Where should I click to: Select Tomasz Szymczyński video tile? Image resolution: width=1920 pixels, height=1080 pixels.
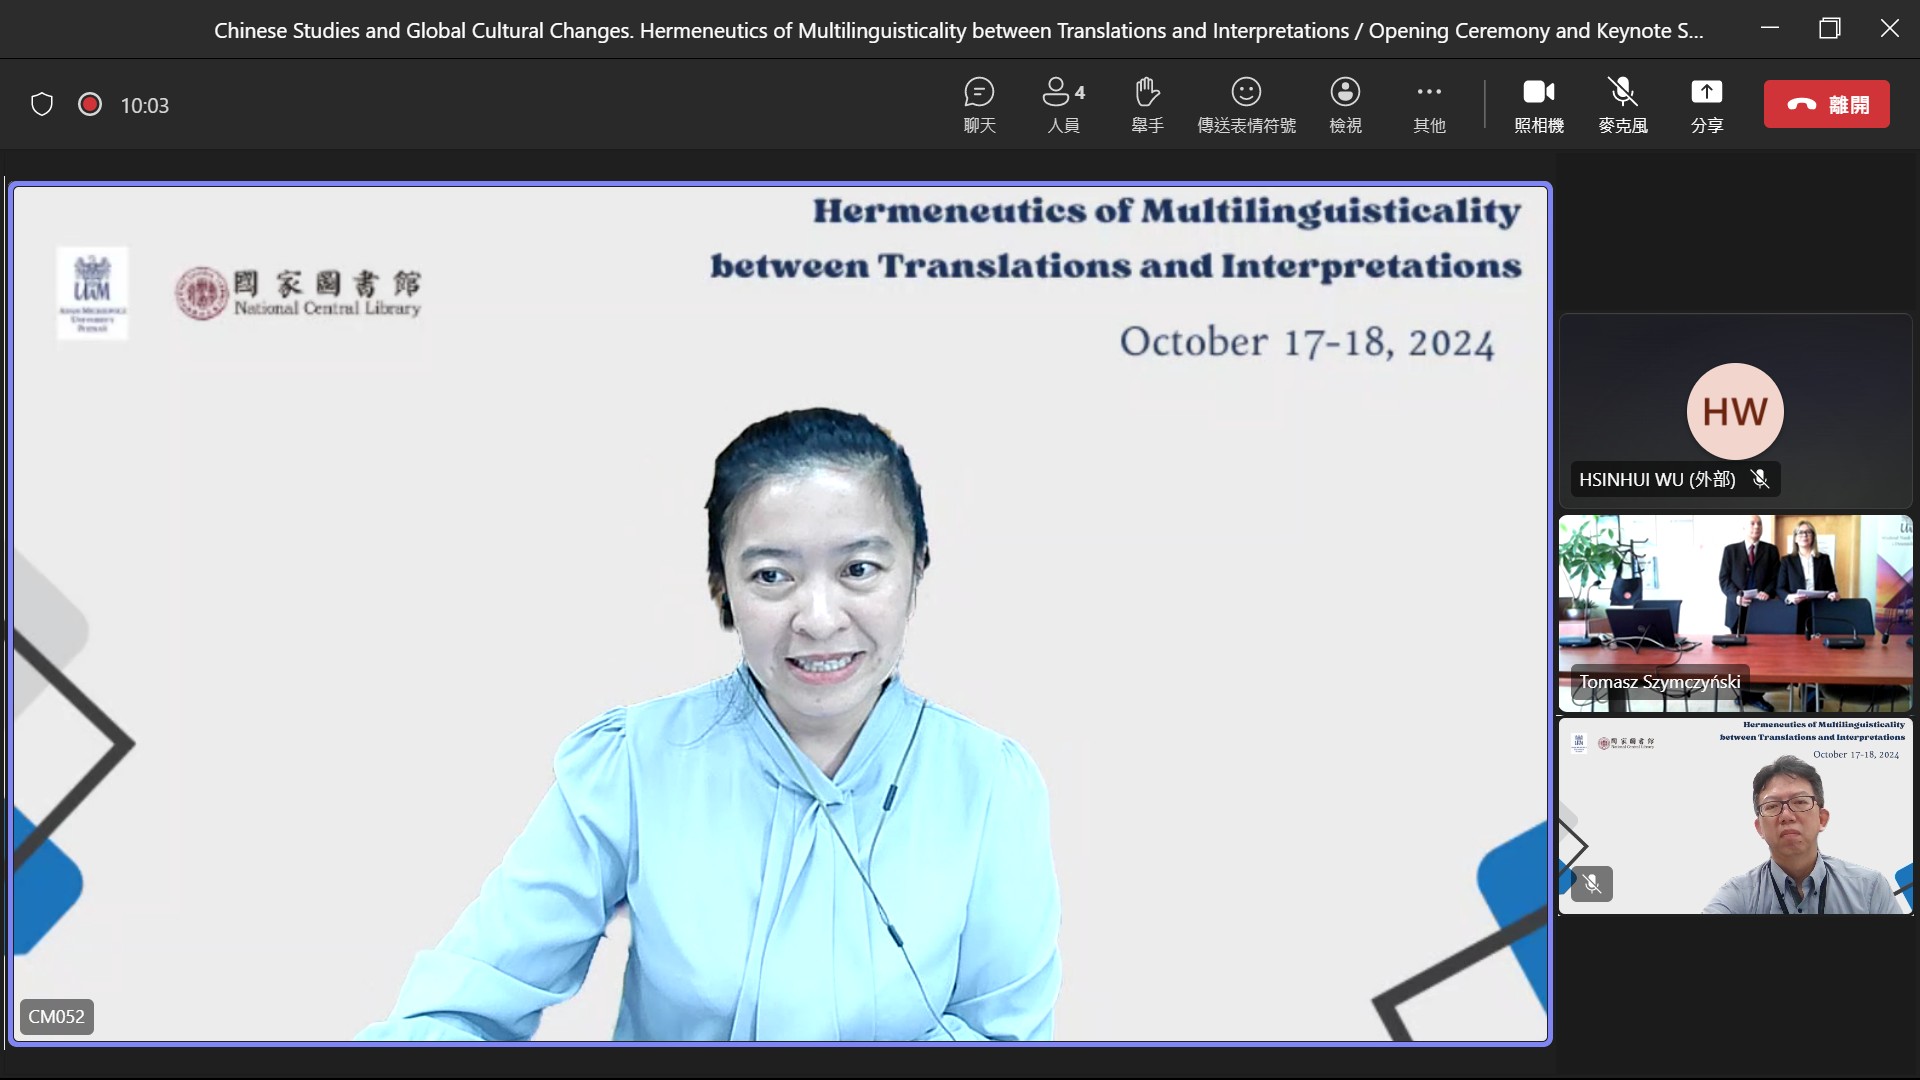click(x=1735, y=613)
